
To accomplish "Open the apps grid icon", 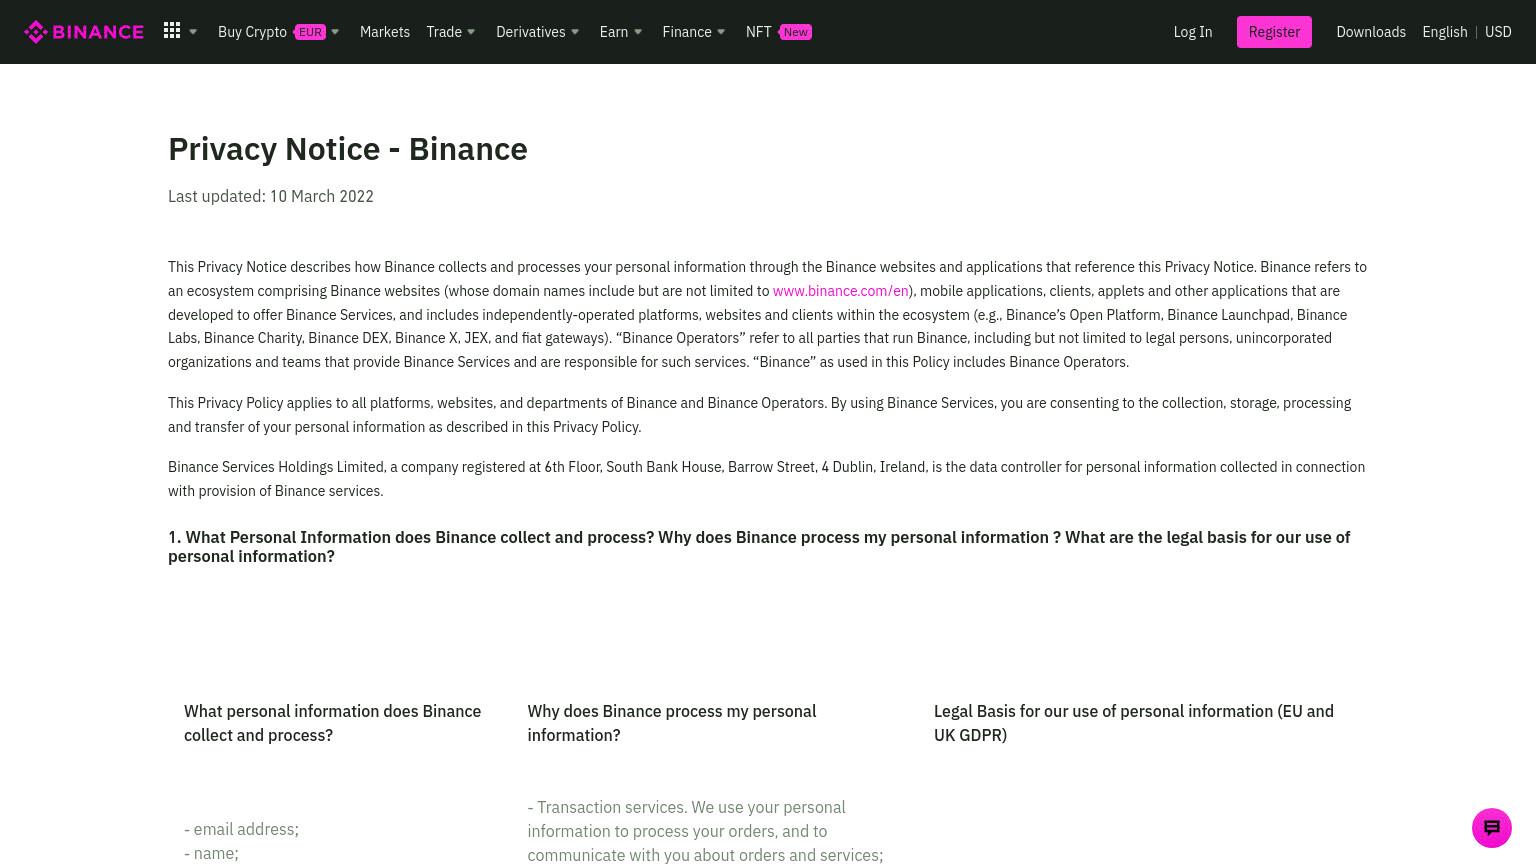I will (172, 31).
